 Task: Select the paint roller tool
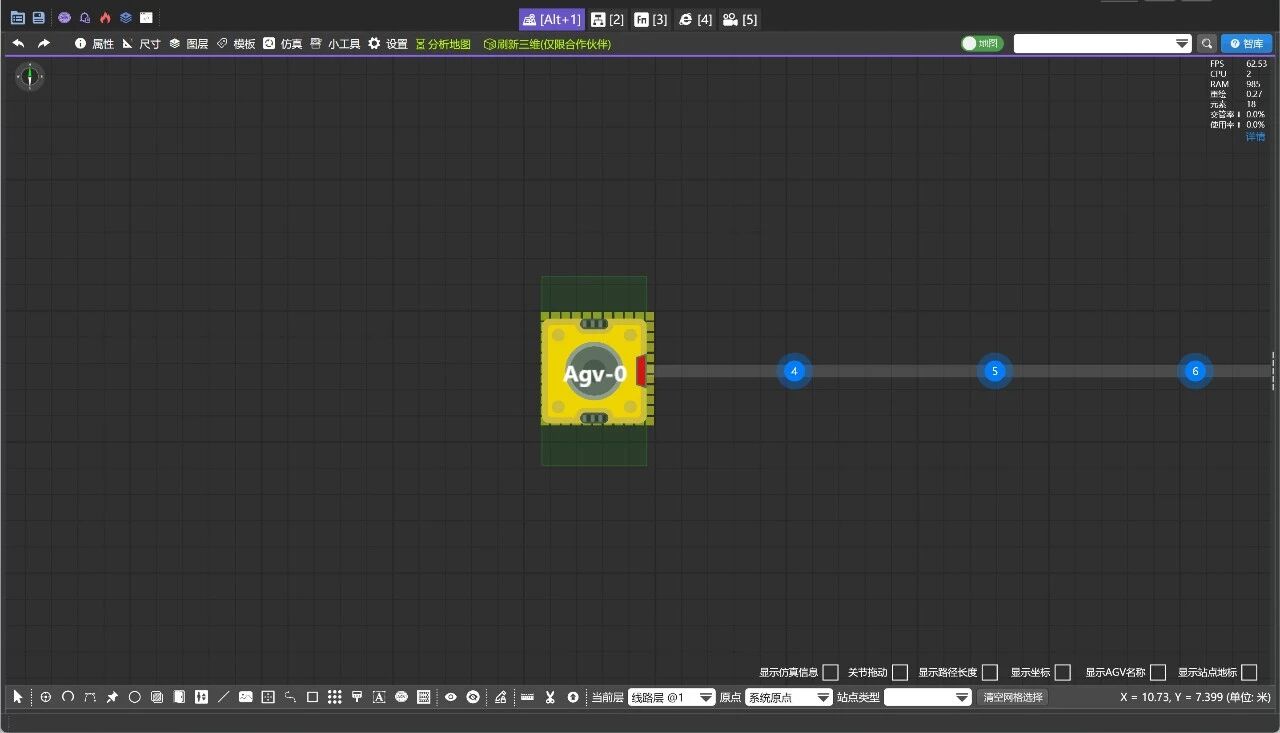[357, 697]
